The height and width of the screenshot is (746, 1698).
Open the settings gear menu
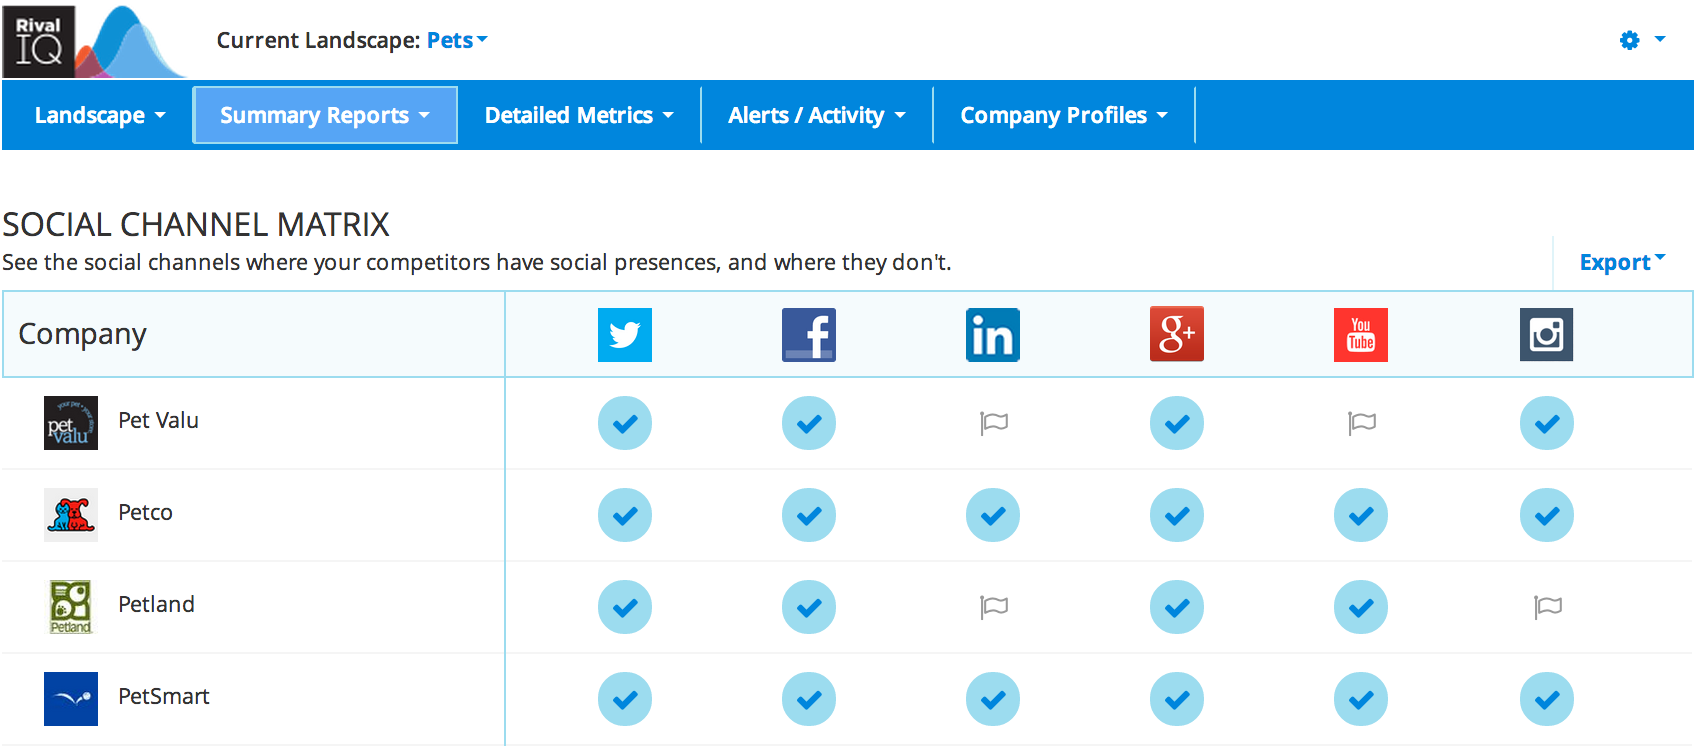(x=1629, y=40)
